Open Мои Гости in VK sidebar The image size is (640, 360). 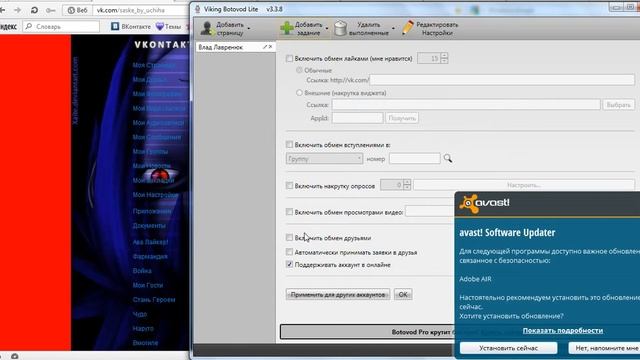[148, 285]
